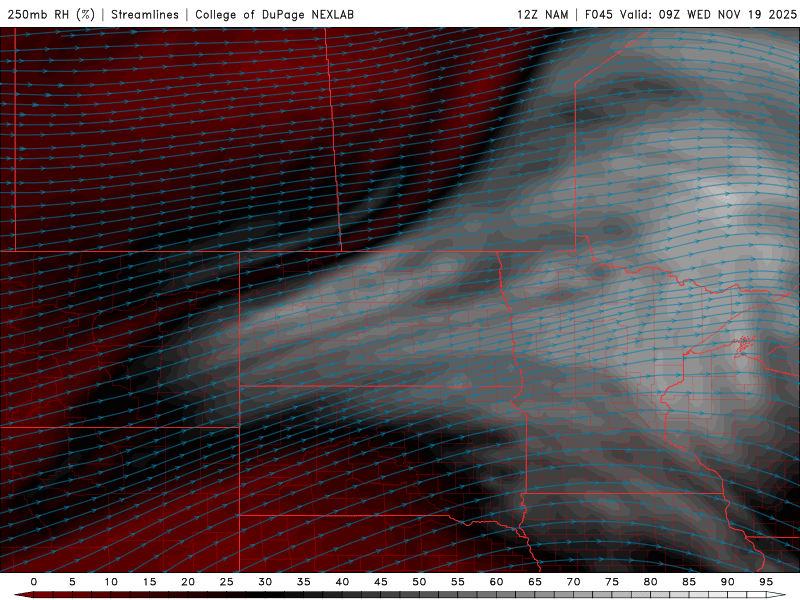Screen dimensions: 800x600
Task: Select the "40" label on the color scale
Action: [x=342, y=582]
